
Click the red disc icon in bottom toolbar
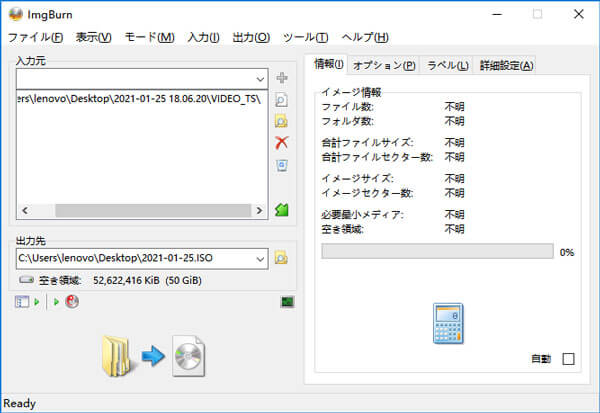tap(72, 302)
